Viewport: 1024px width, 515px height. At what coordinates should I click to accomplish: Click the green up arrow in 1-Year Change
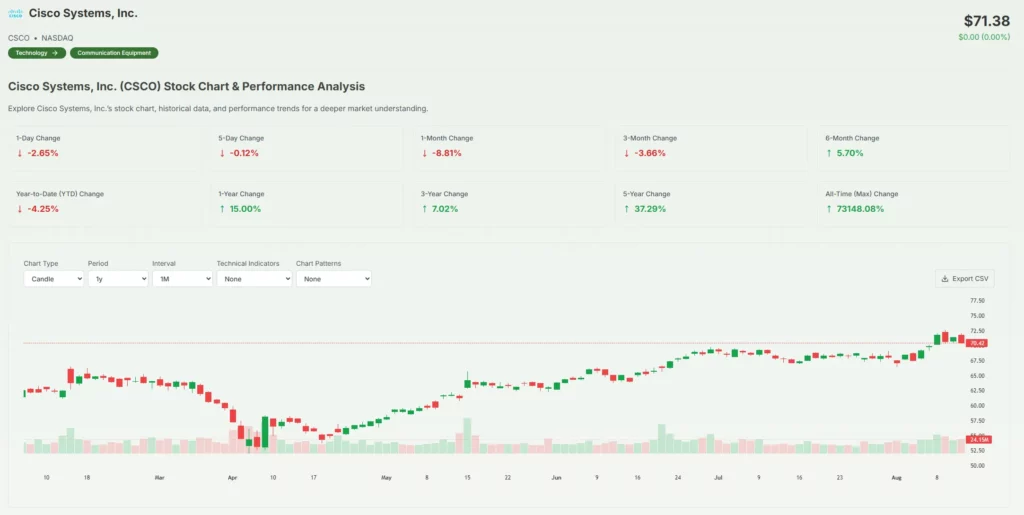[x=222, y=209]
